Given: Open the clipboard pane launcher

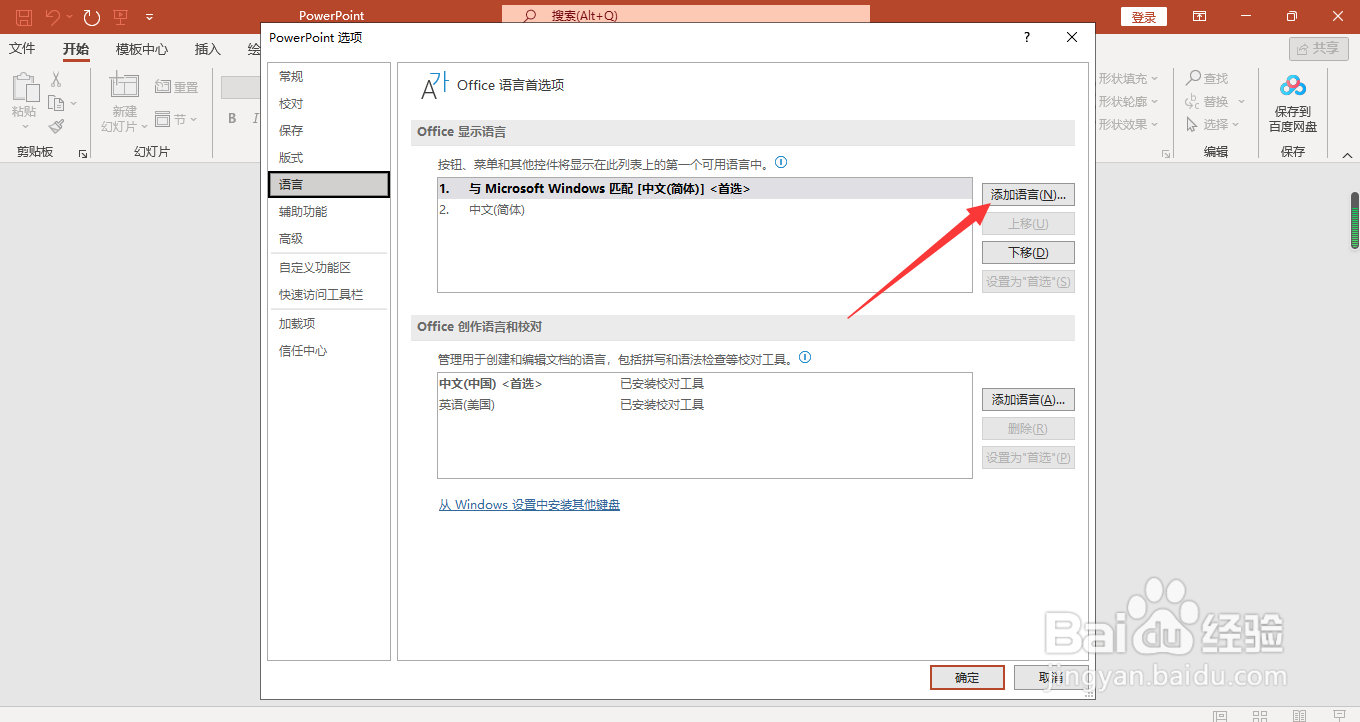Looking at the screenshot, I should pos(83,153).
